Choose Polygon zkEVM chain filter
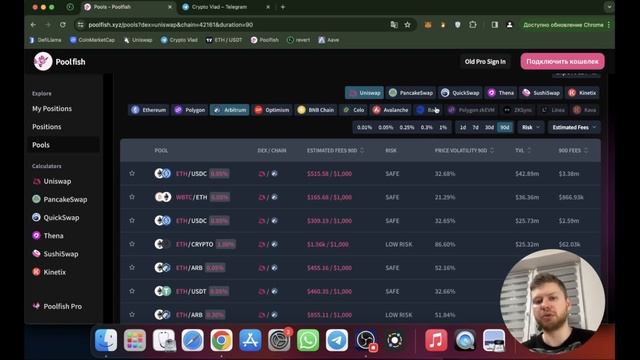Image resolution: width=640 pixels, height=360 pixels. (x=471, y=110)
